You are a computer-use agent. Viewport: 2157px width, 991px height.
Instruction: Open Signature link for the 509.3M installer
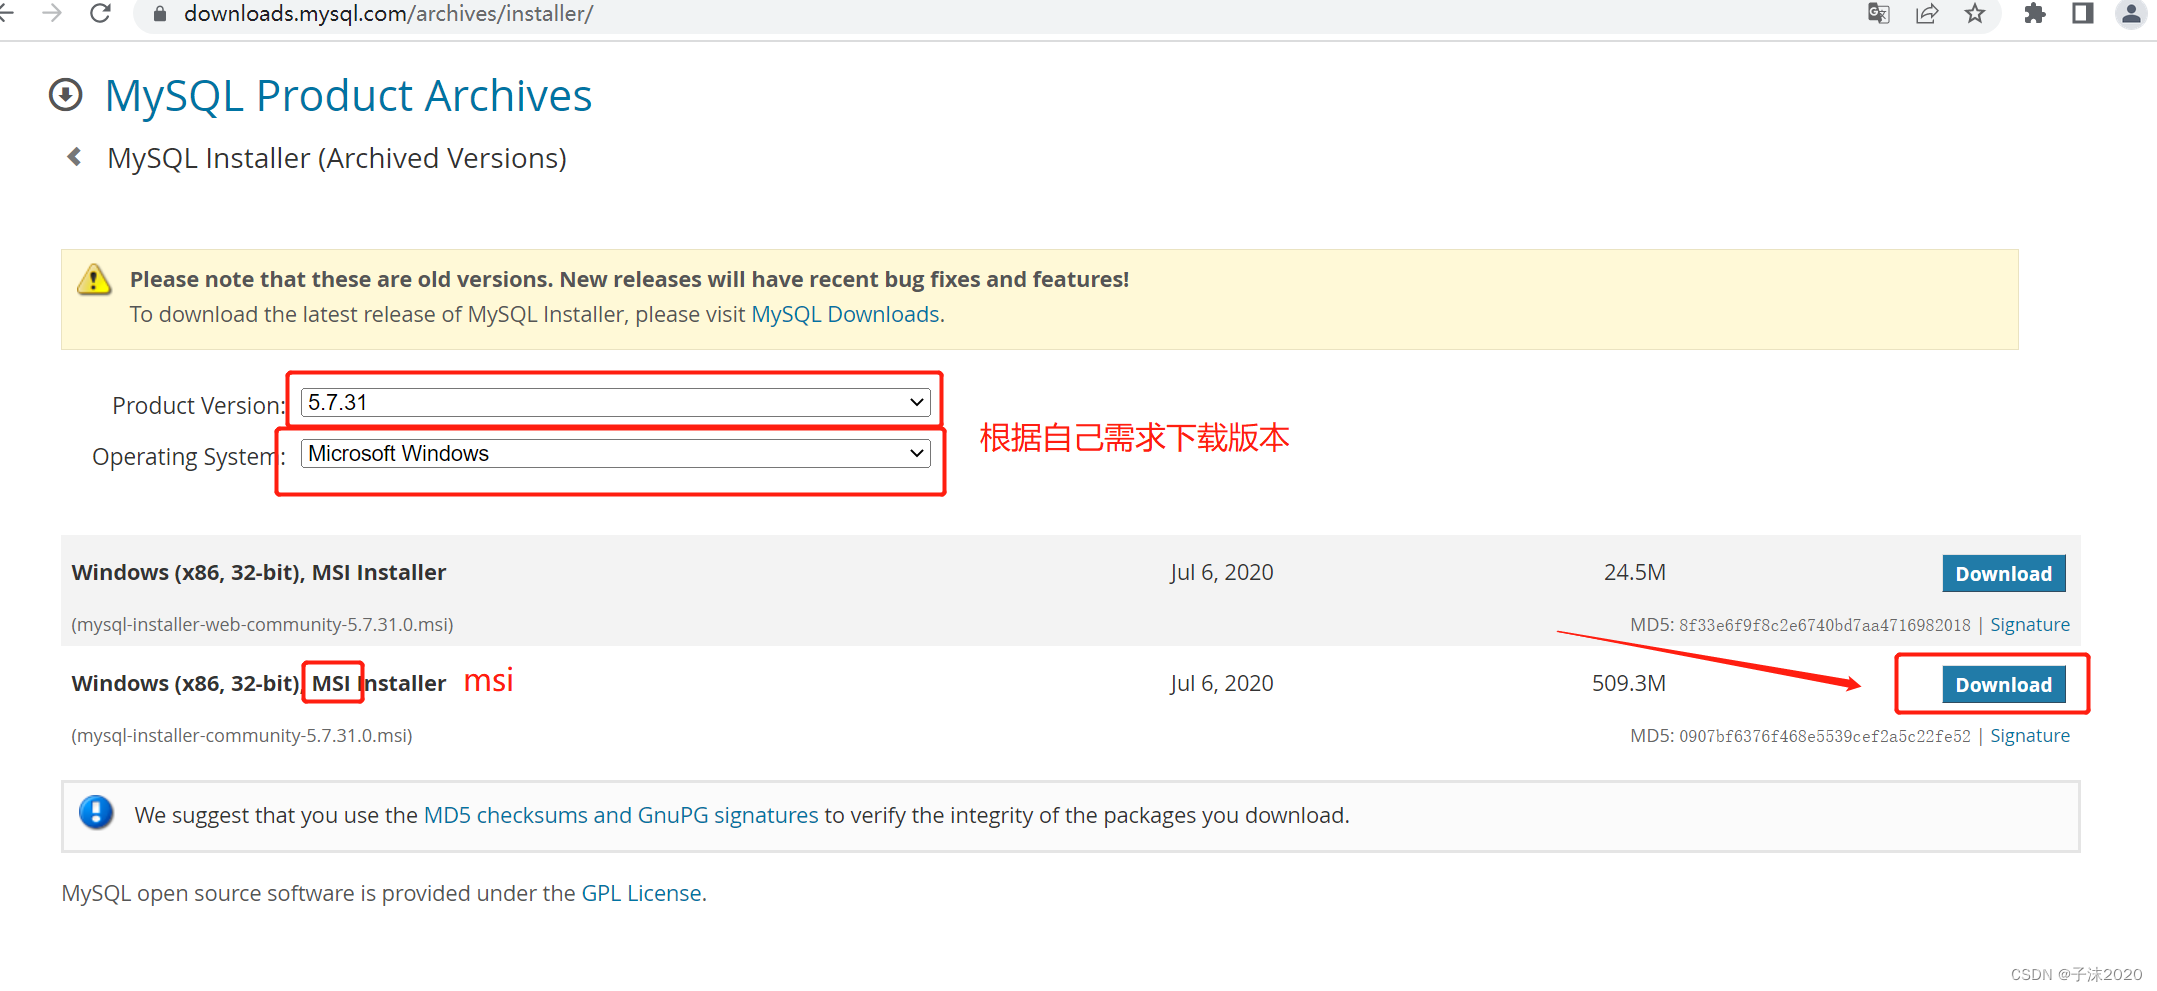point(2029,735)
